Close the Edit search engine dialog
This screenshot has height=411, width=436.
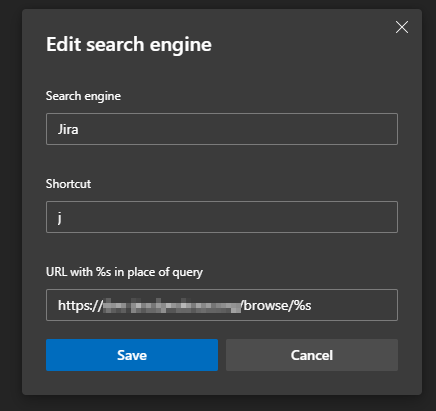tap(402, 27)
